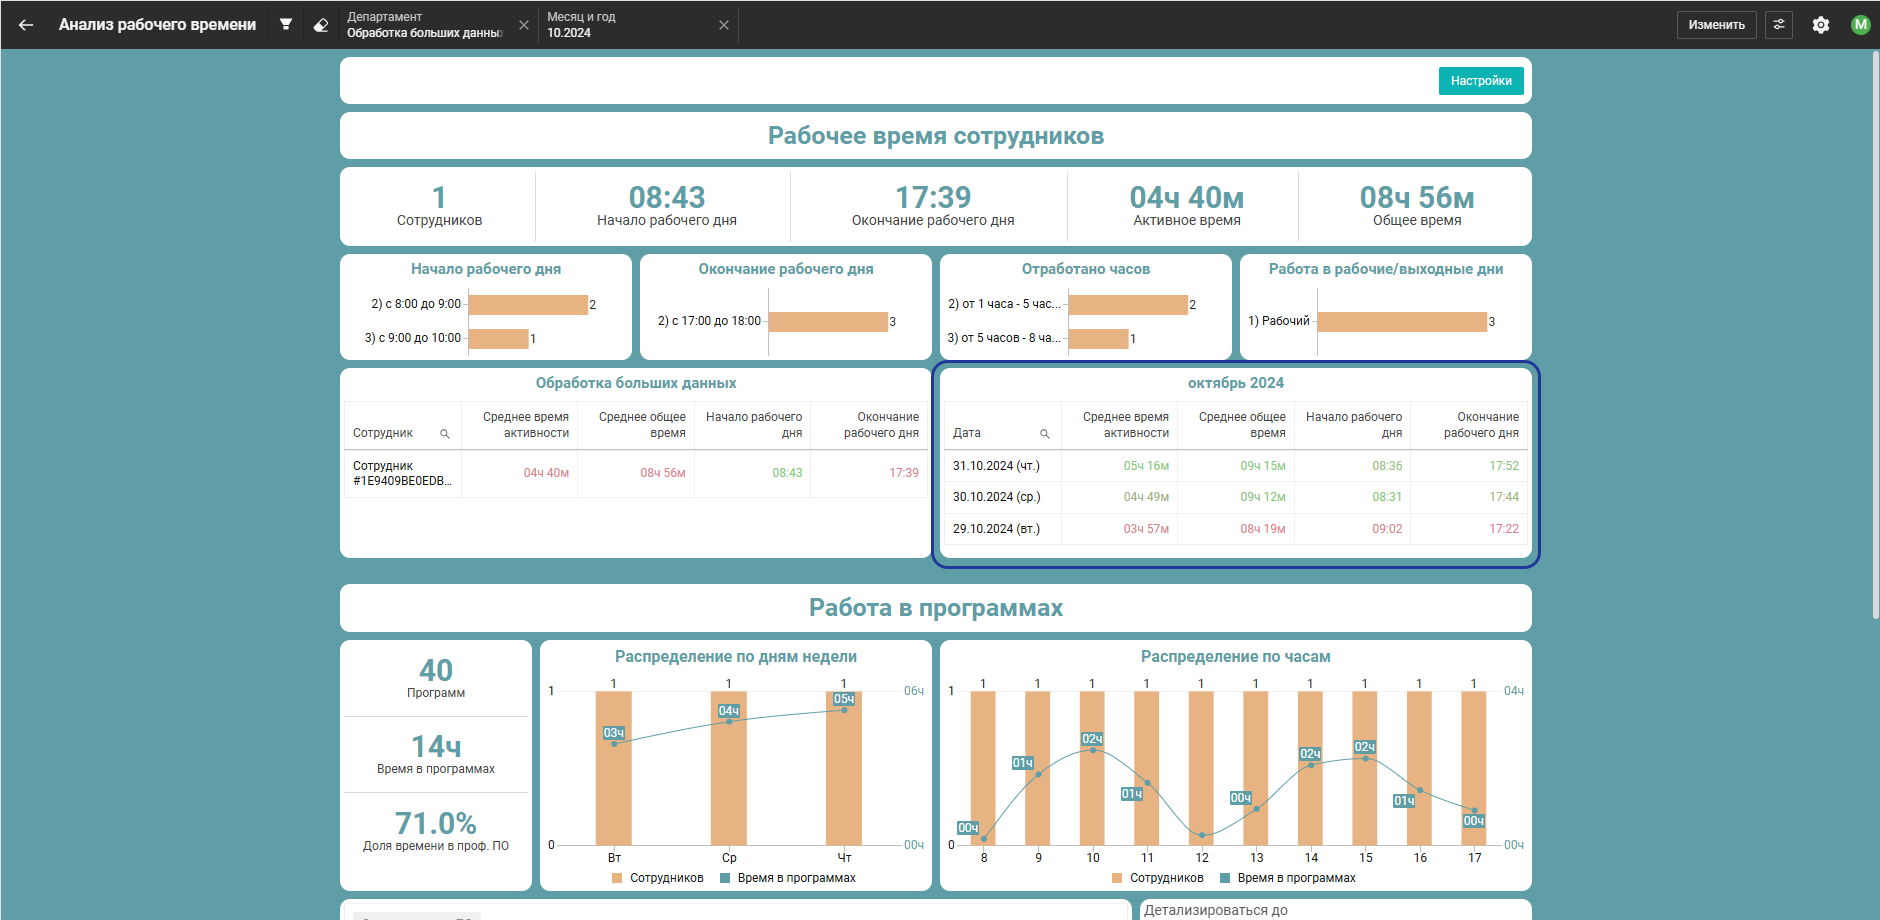Image resolution: width=1880 pixels, height=920 pixels.
Task: Click the Чт bar in weekday chart
Action: [x=844, y=768]
